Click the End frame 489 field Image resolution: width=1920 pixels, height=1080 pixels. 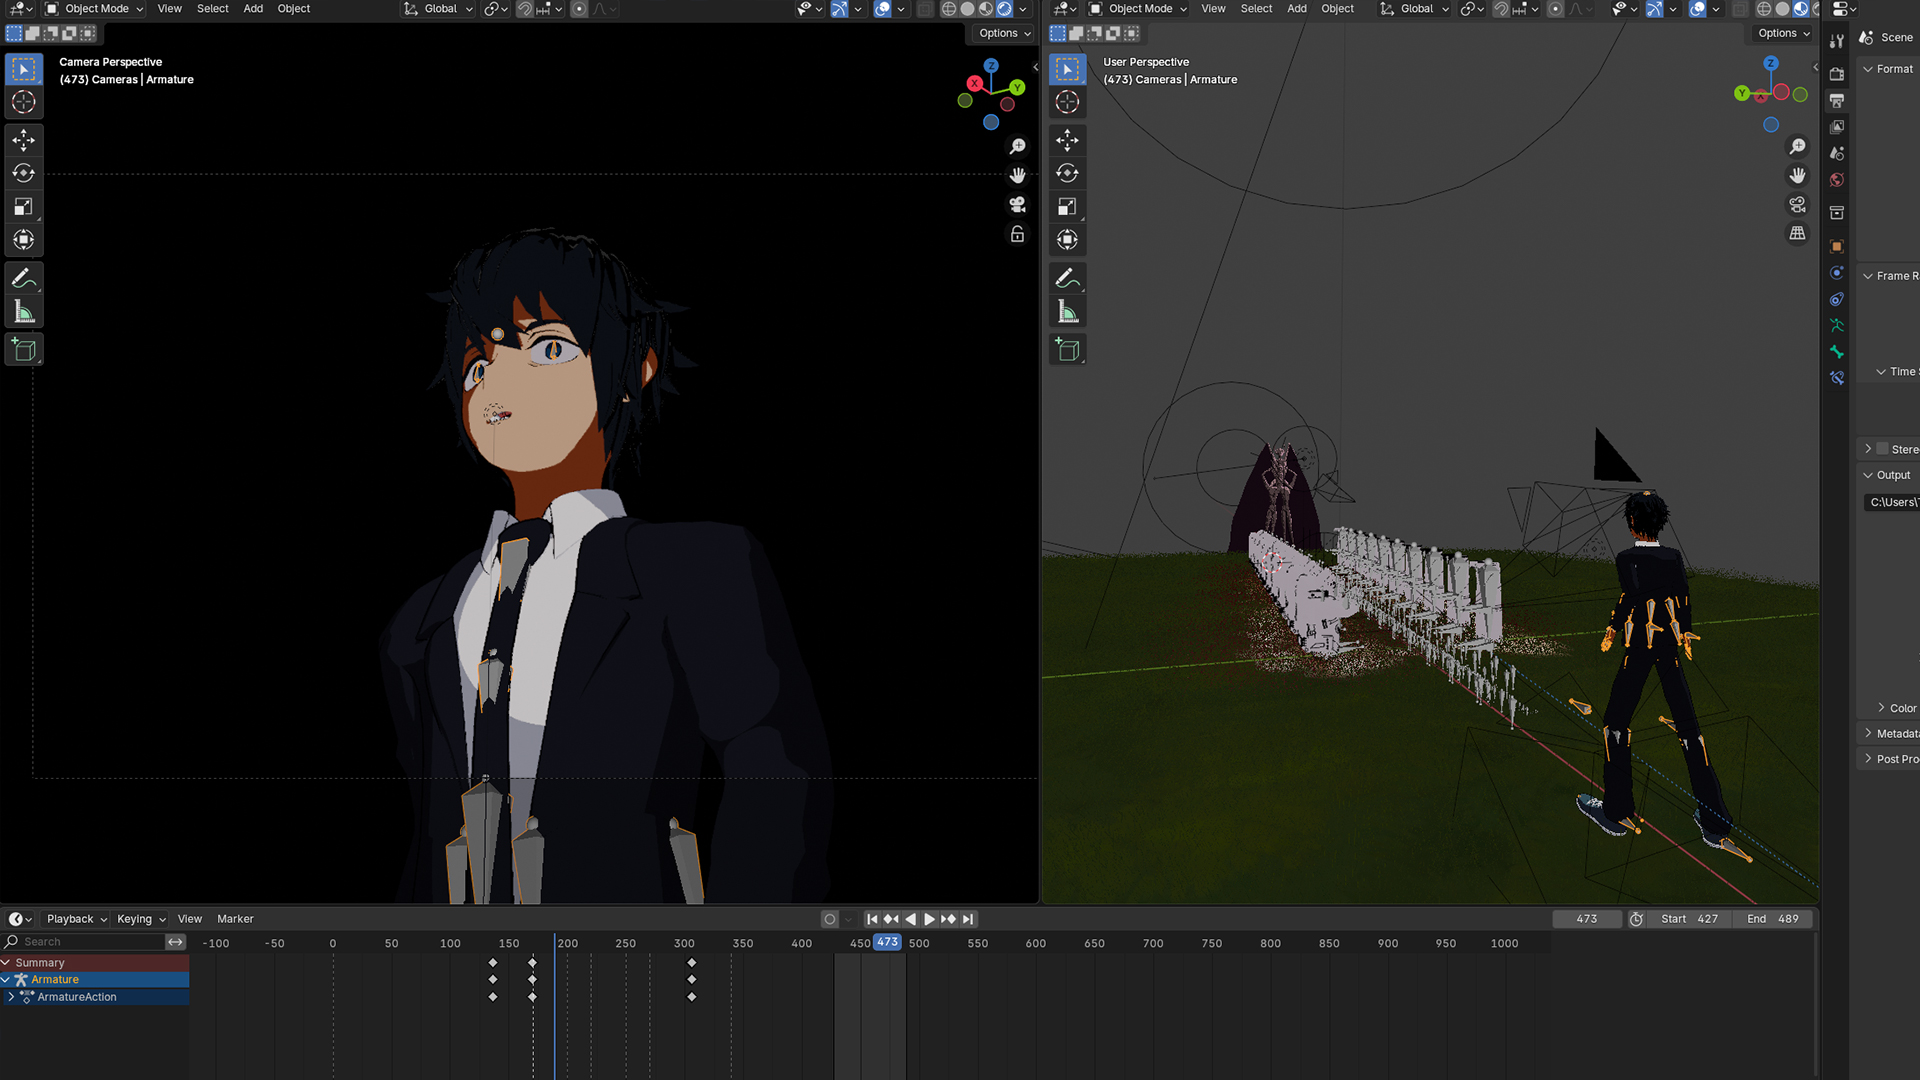click(x=1774, y=919)
